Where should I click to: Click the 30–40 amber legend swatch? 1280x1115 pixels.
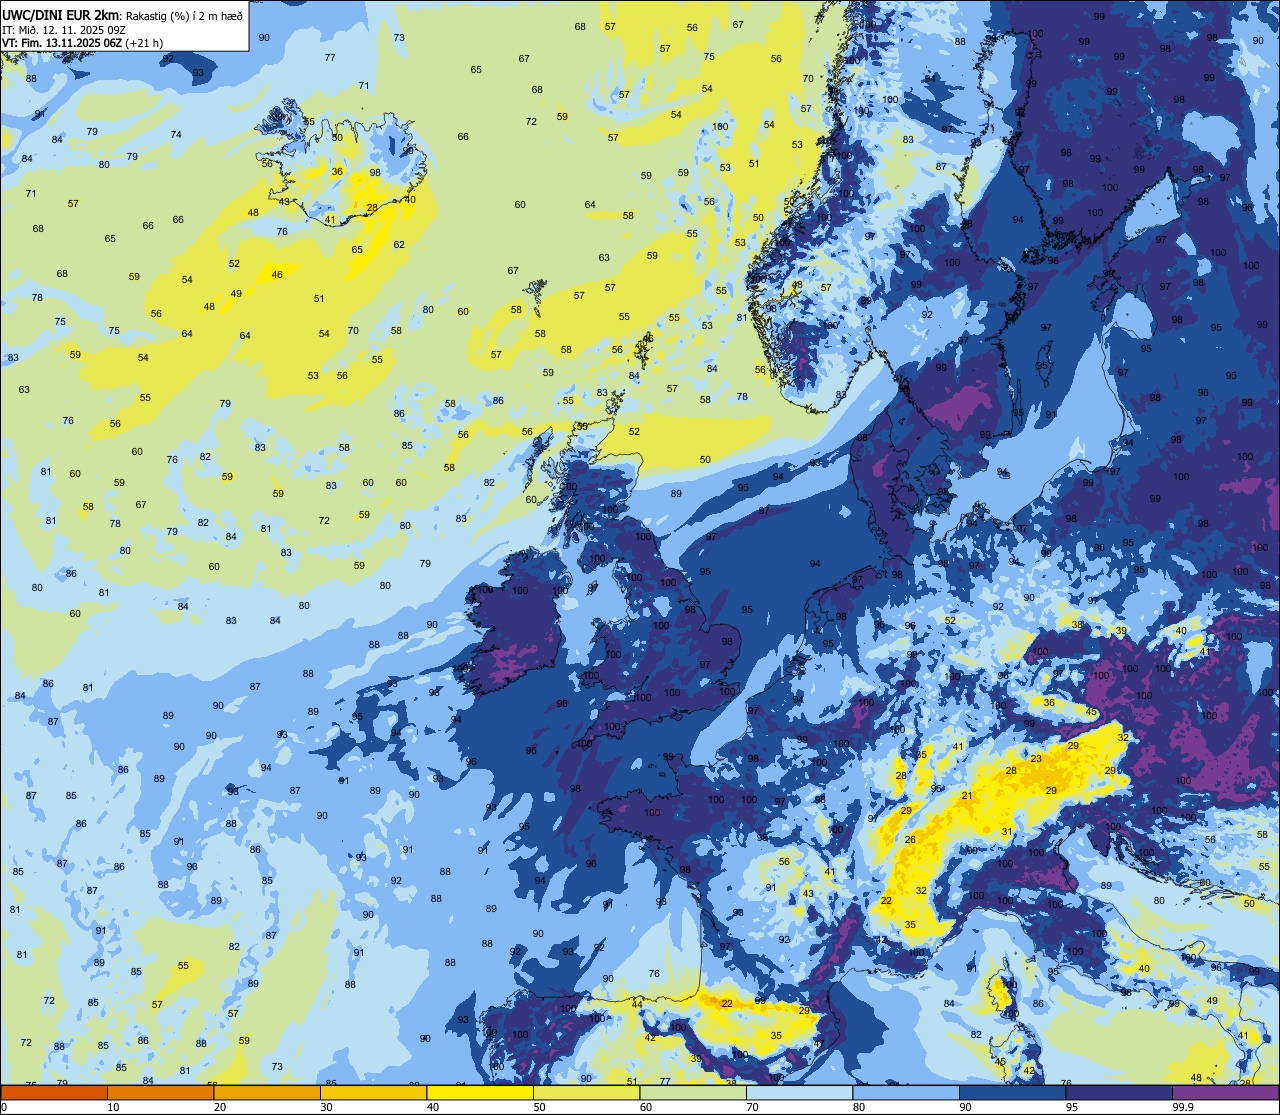(x=373, y=1092)
